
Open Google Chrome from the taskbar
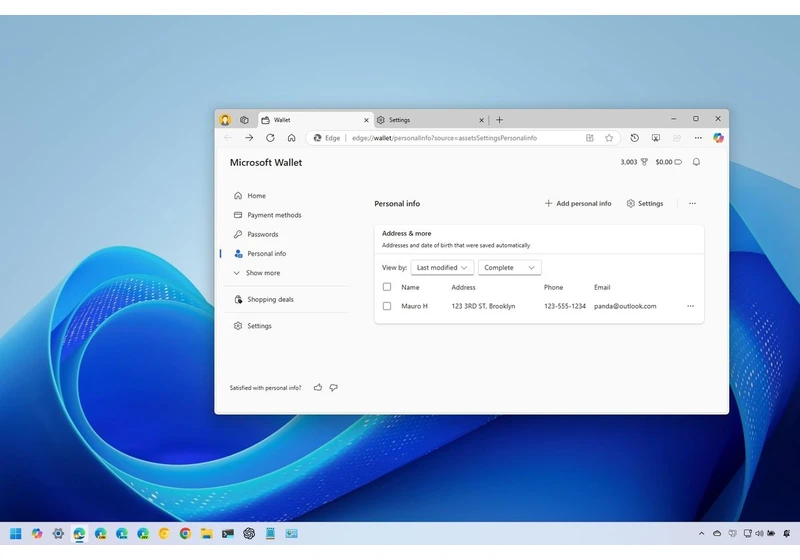185,533
